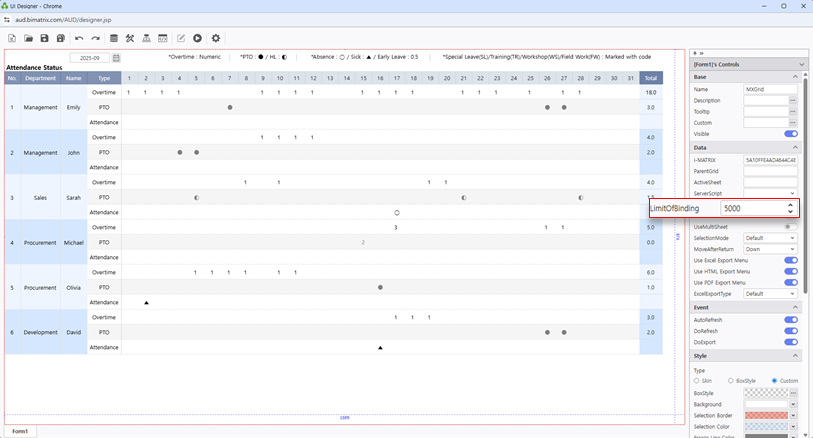Click the New document icon

(12, 38)
